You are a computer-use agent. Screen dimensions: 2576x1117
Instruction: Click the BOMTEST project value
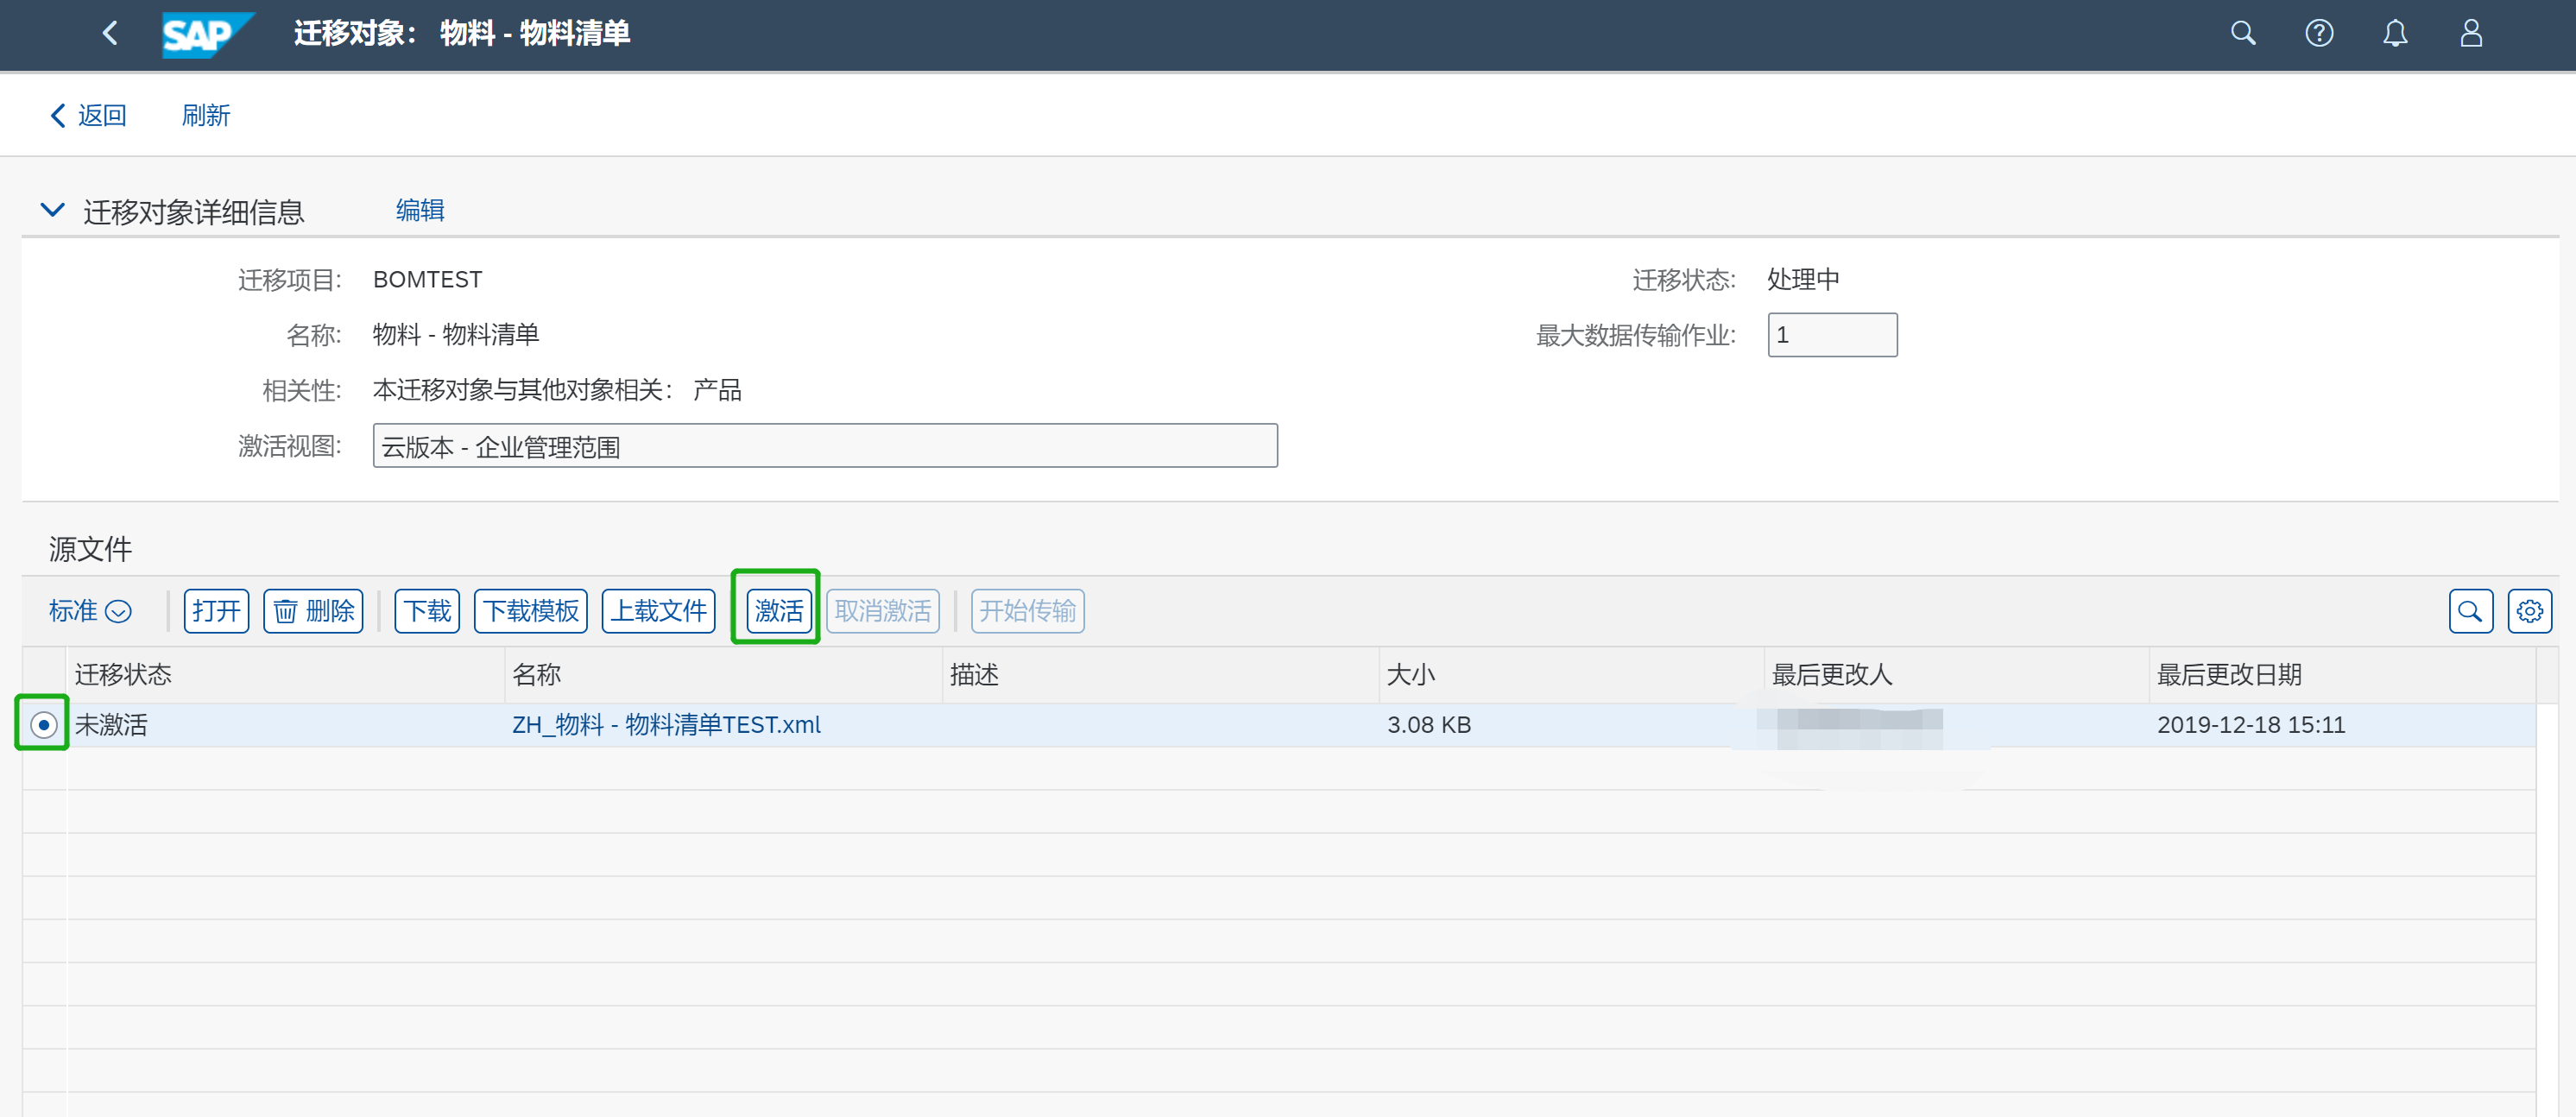[x=427, y=280]
